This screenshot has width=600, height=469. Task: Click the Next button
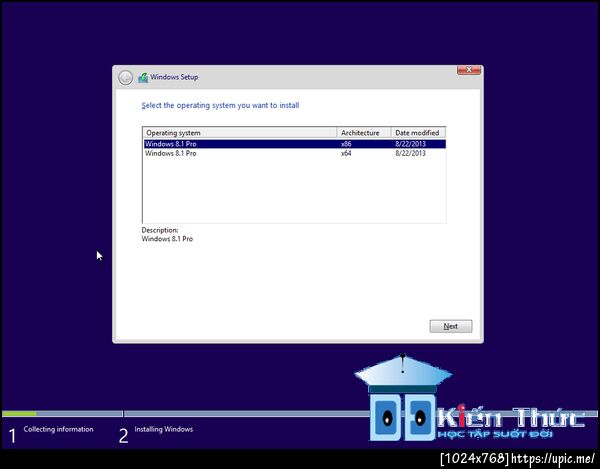[x=451, y=326]
